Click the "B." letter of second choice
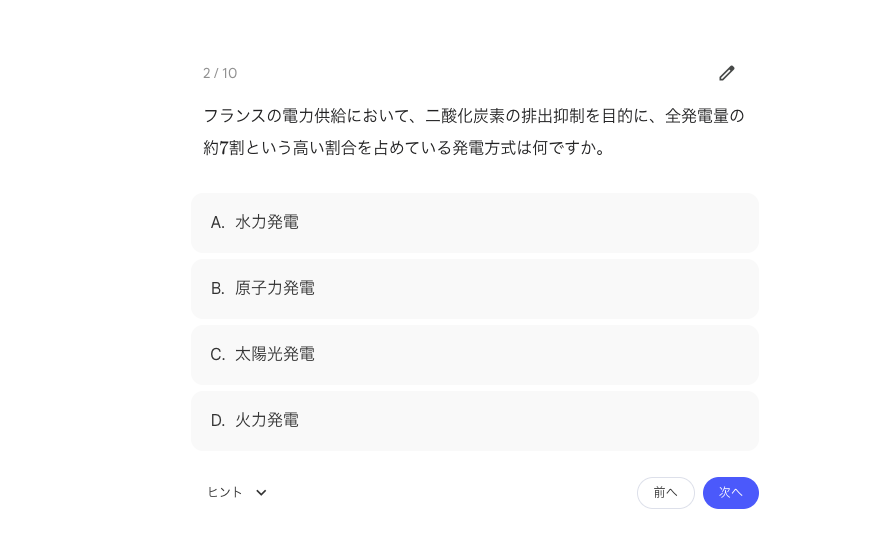 click(x=218, y=288)
